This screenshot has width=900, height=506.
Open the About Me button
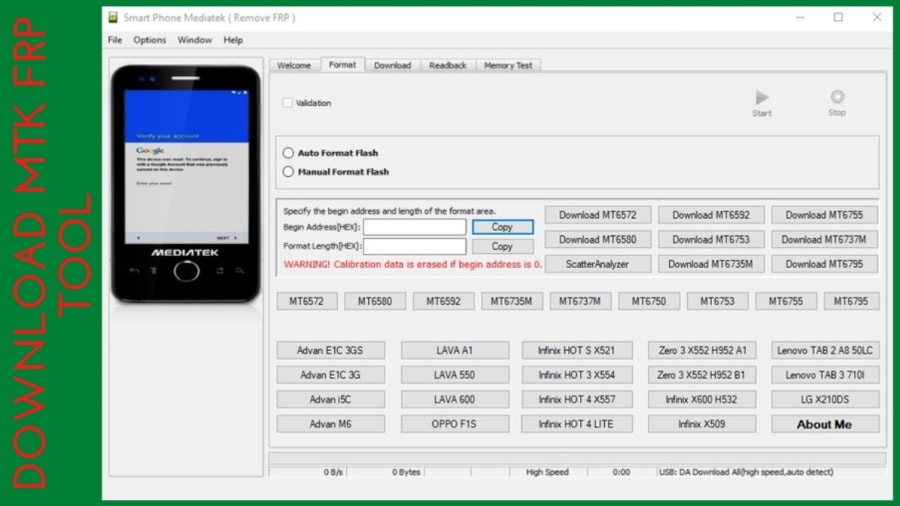(824, 424)
